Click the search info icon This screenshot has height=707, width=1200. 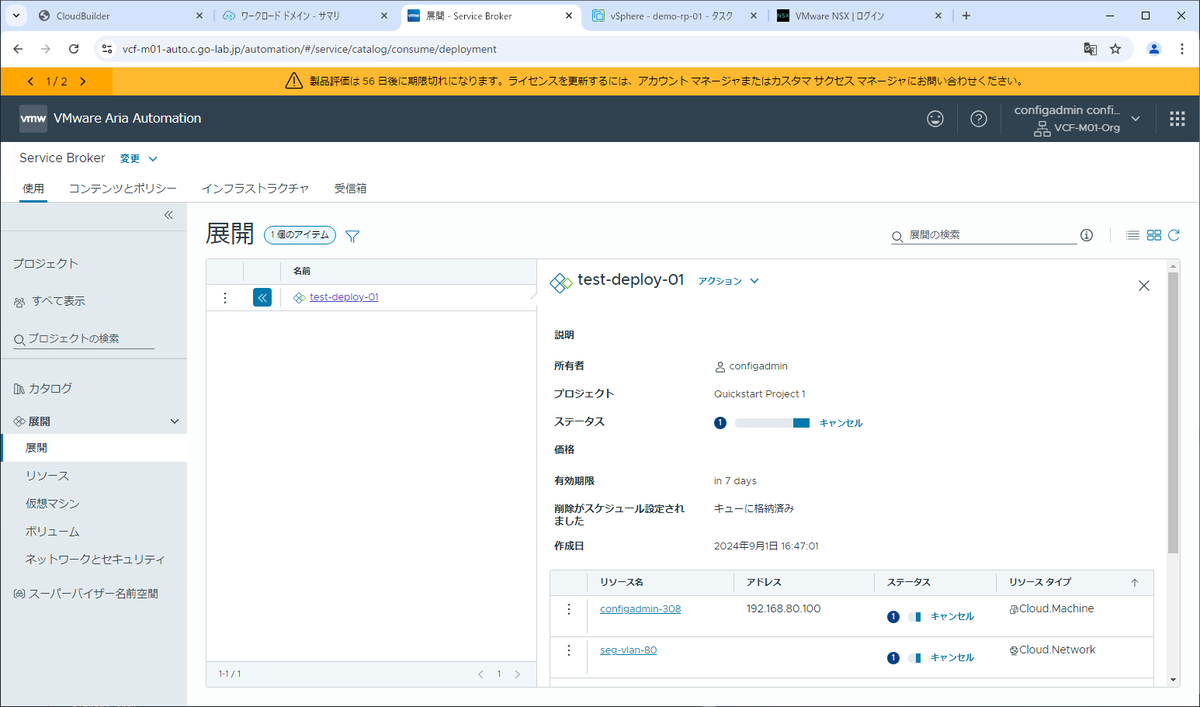1086,235
